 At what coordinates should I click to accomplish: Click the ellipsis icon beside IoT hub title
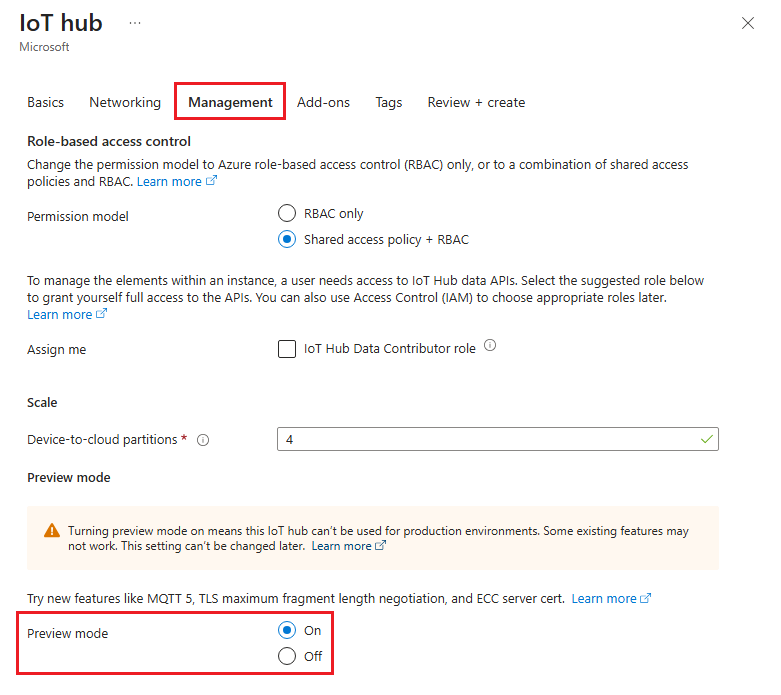[135, 23]
